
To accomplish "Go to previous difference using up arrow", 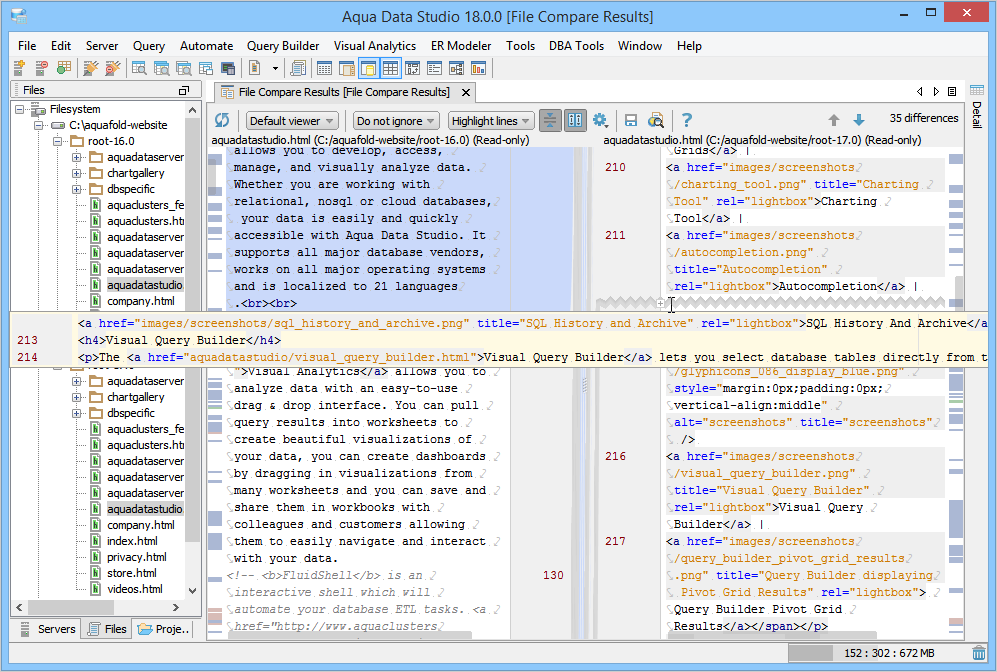I will pyautogui.click(x=834, y=120).
